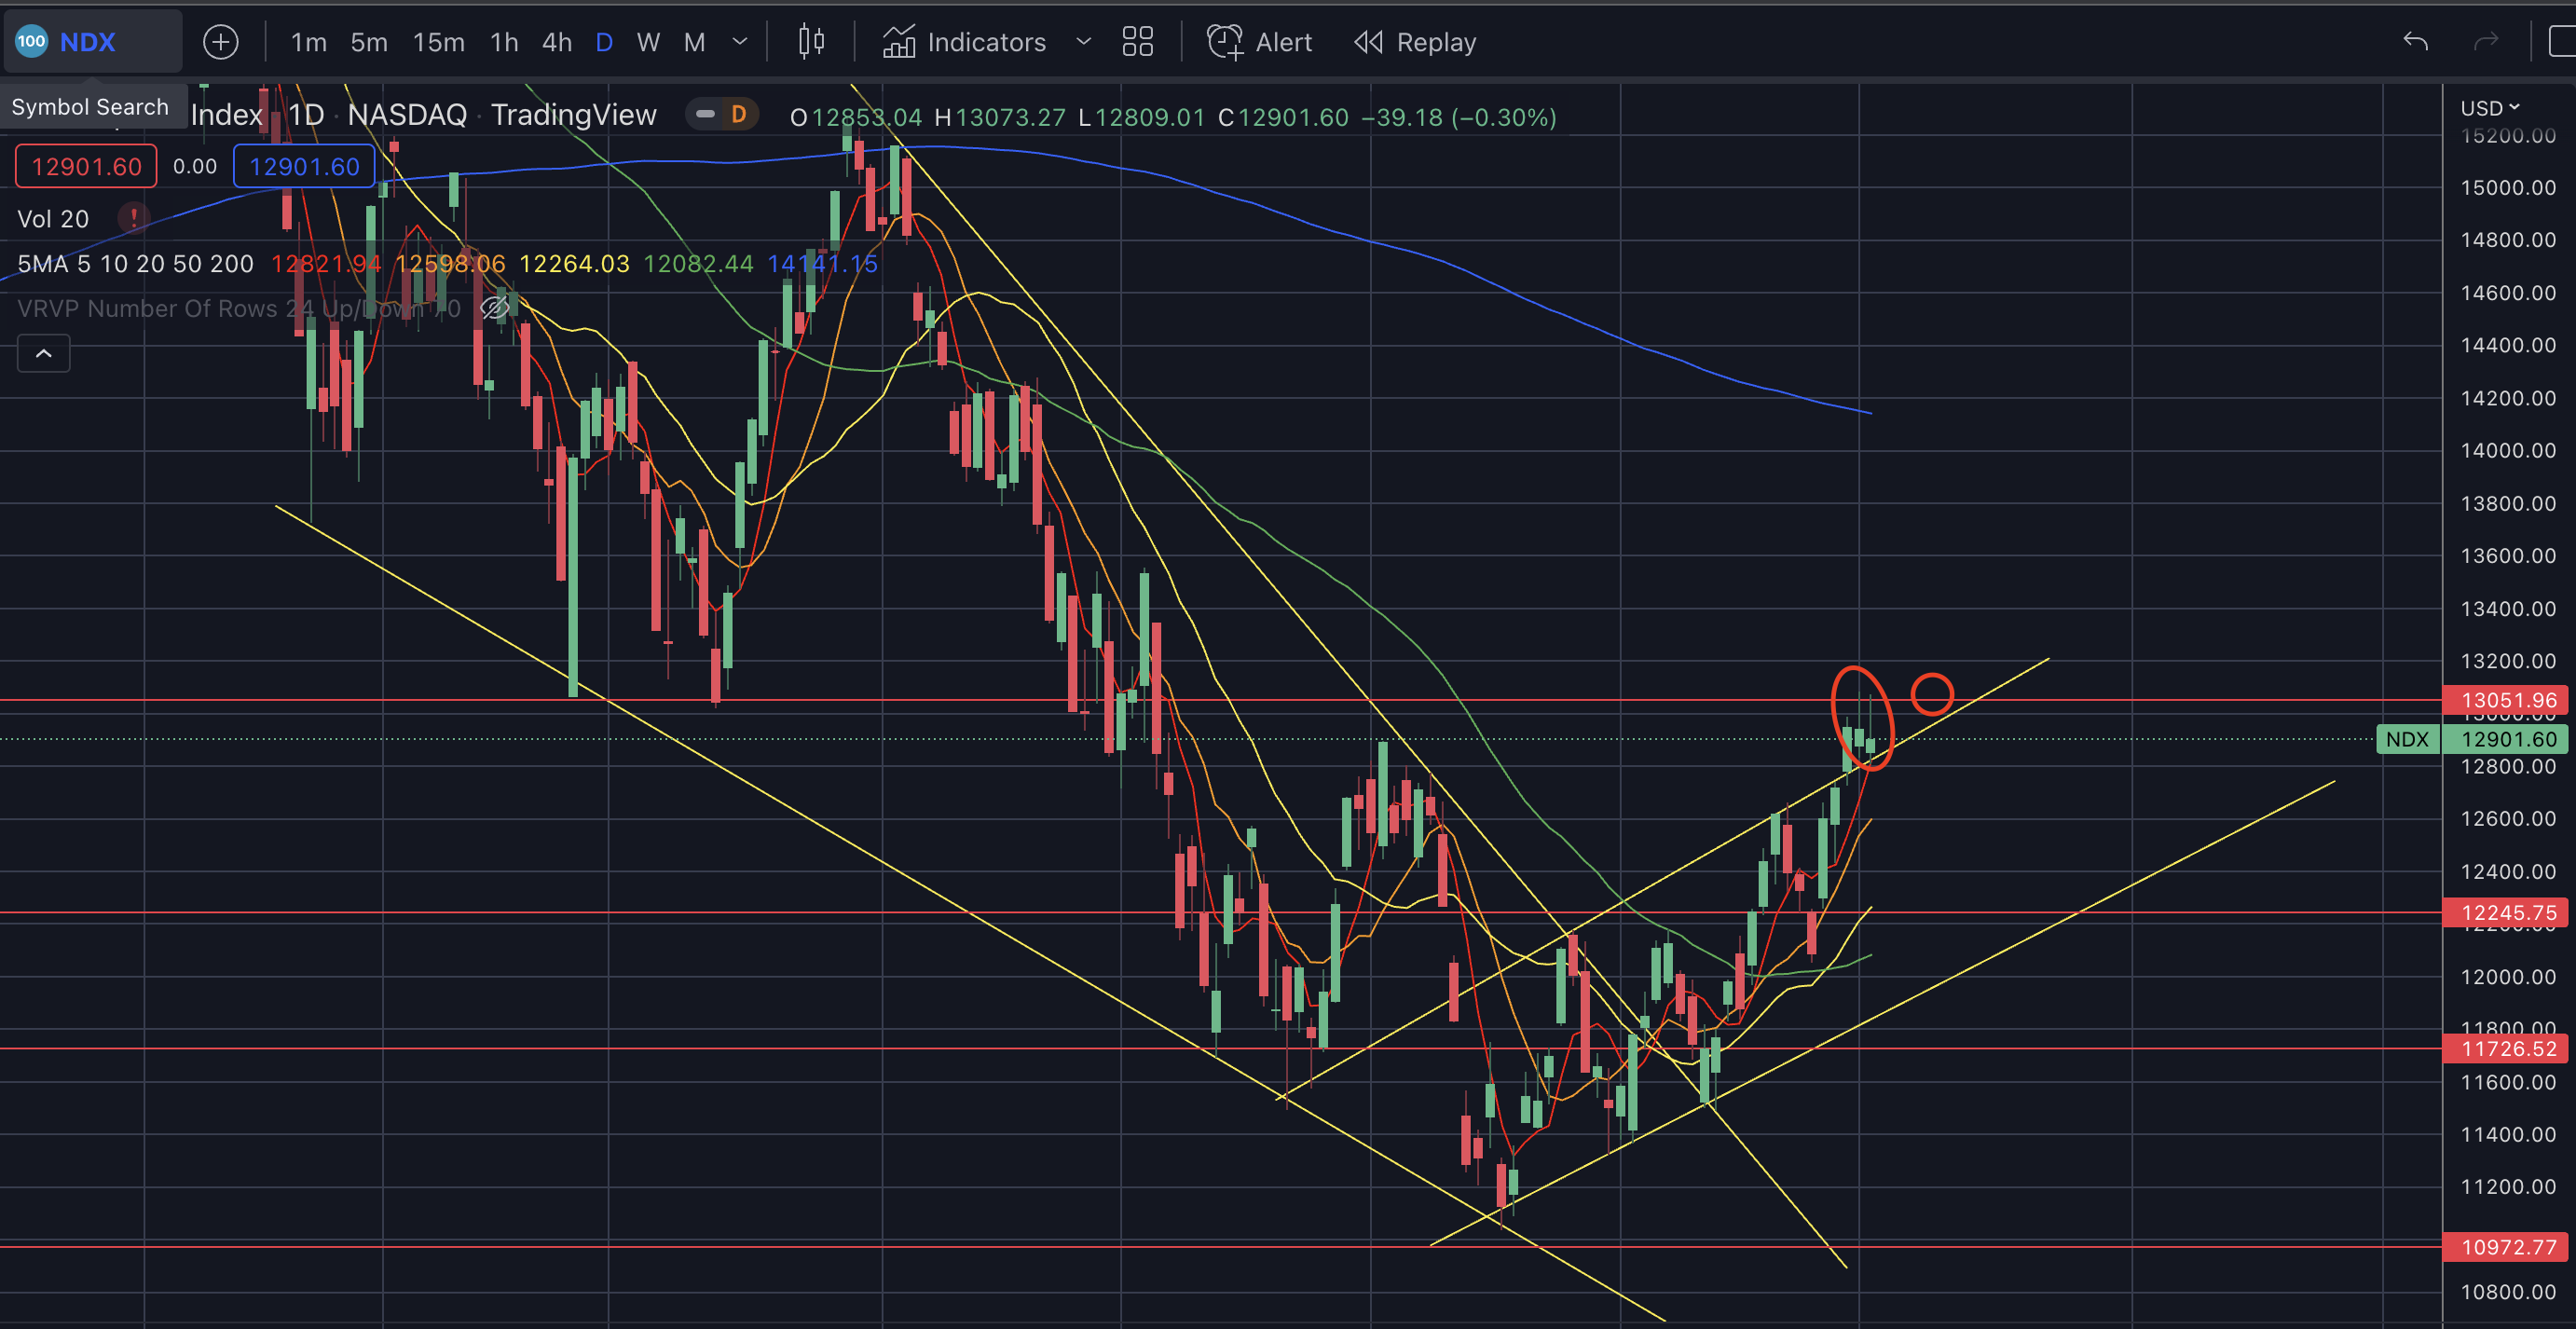Toggle the dash pill beside D badge
The image size is (2576, 1329).
coord(705,115)
